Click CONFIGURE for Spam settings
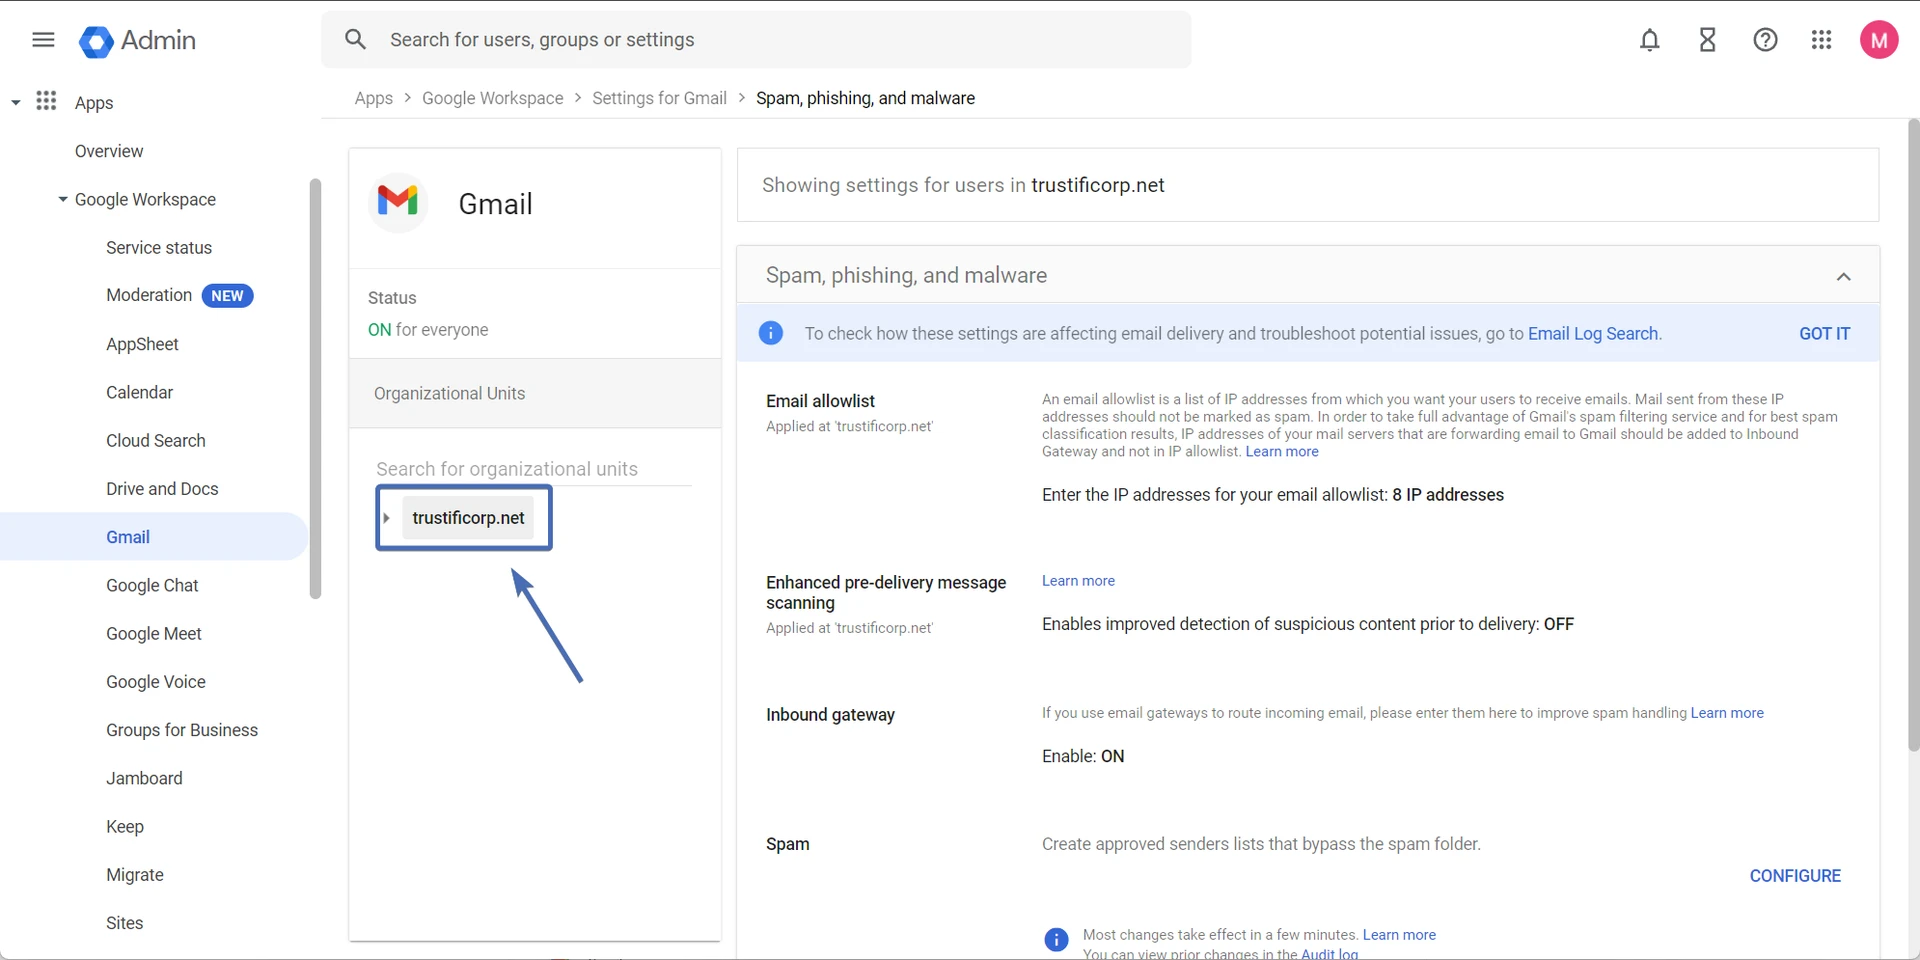 click(x=1794, y=876)
